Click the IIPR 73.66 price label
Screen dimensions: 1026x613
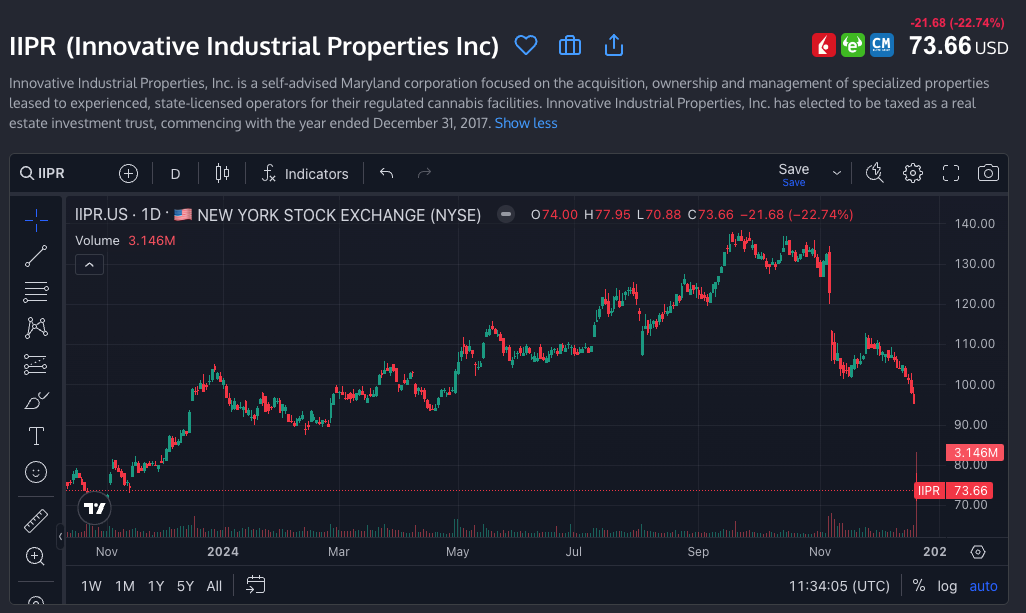pyautogui.click(x=953, y=491)
